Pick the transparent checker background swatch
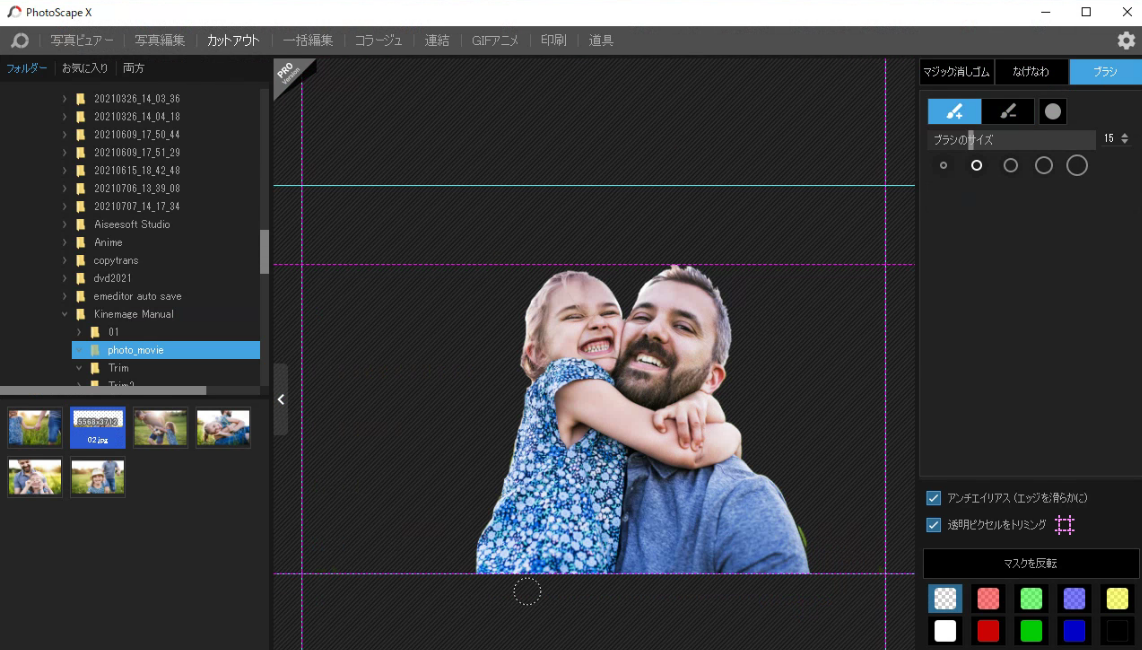The height and width of the screenshot is (650, 1142). (945, 598)
